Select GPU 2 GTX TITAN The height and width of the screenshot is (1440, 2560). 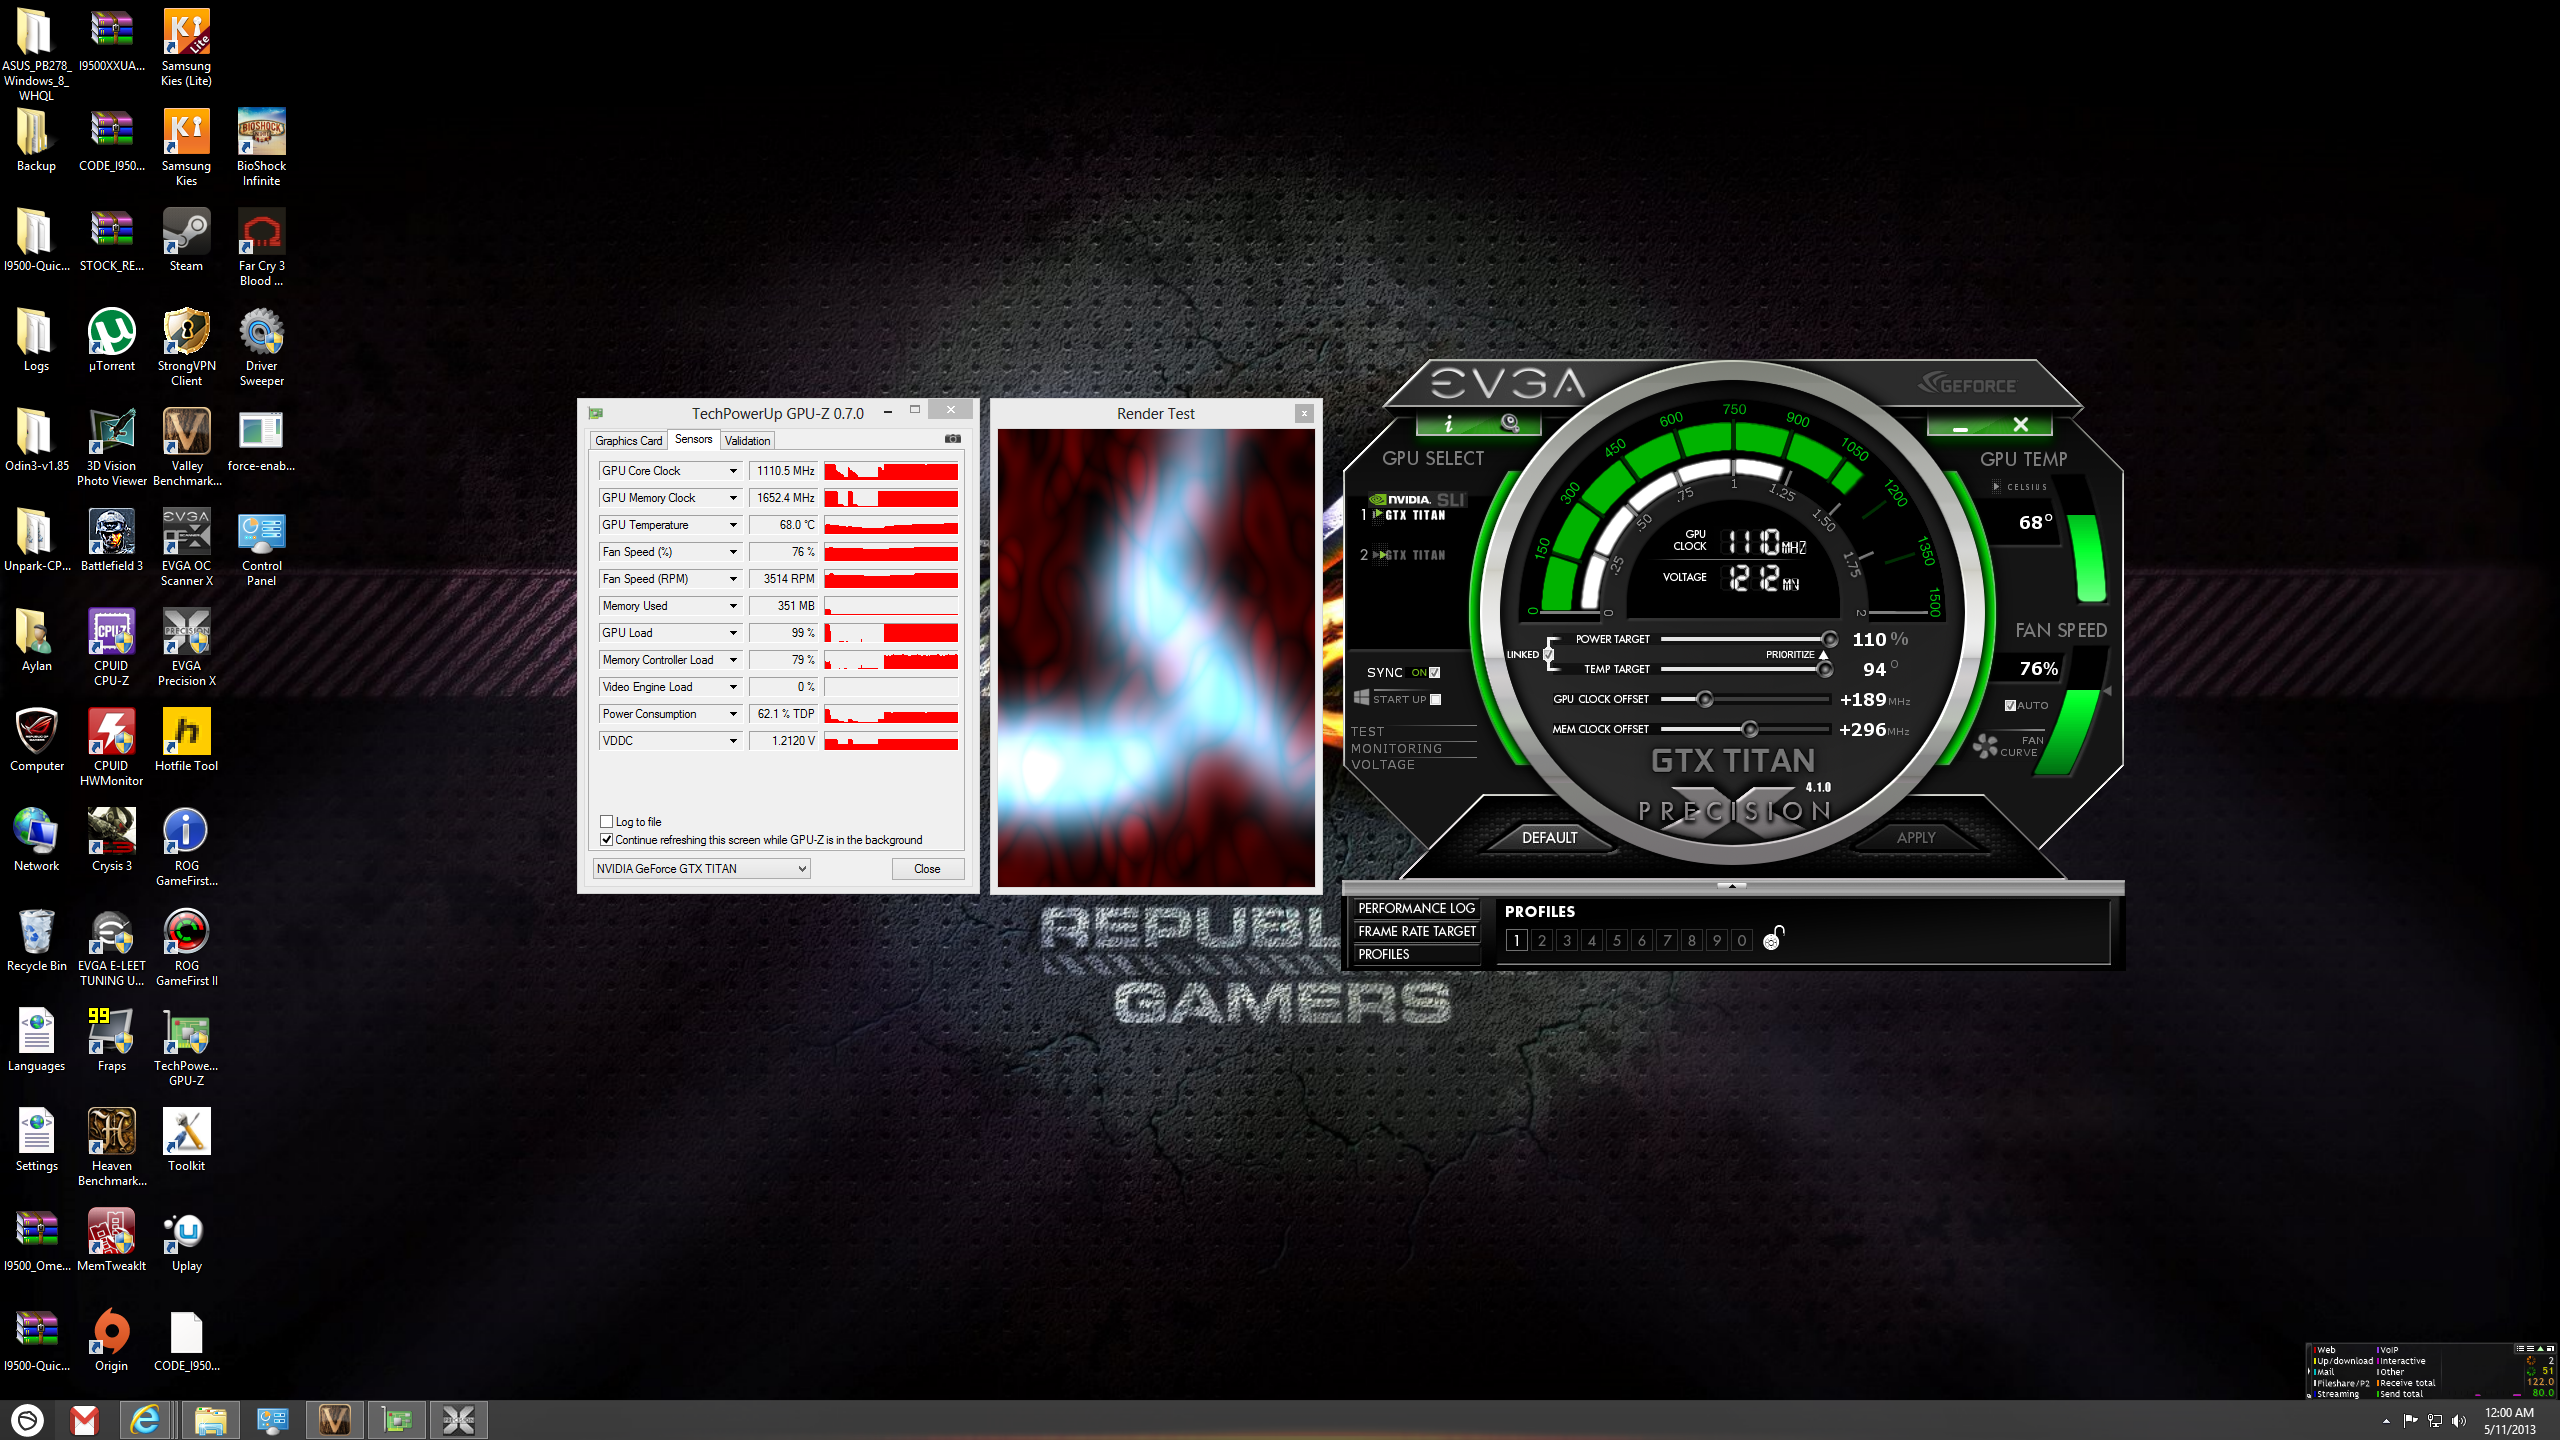[x=1414, y=555]
